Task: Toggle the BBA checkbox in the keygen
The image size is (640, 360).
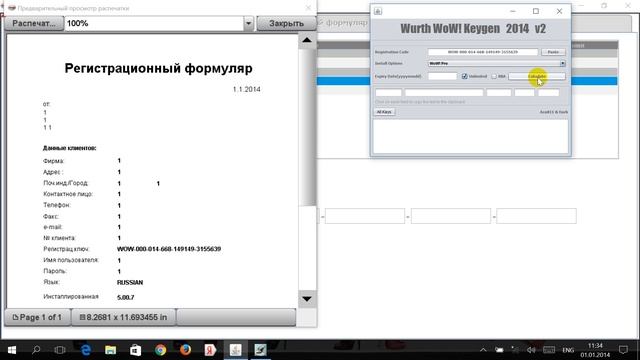Action: tap(494, 76)
